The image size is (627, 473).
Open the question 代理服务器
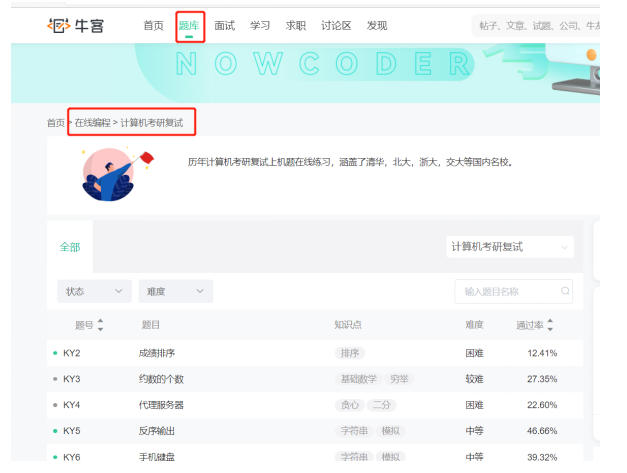point(161,405)
